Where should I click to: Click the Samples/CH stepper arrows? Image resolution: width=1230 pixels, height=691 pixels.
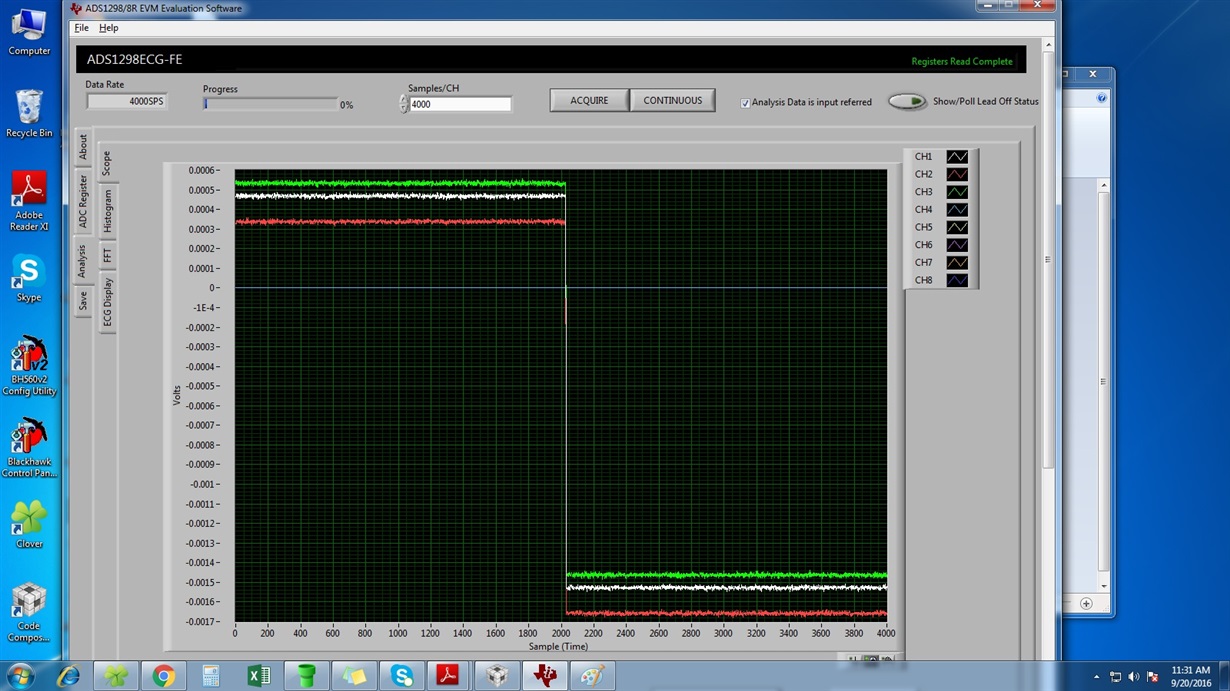[404, 104]
